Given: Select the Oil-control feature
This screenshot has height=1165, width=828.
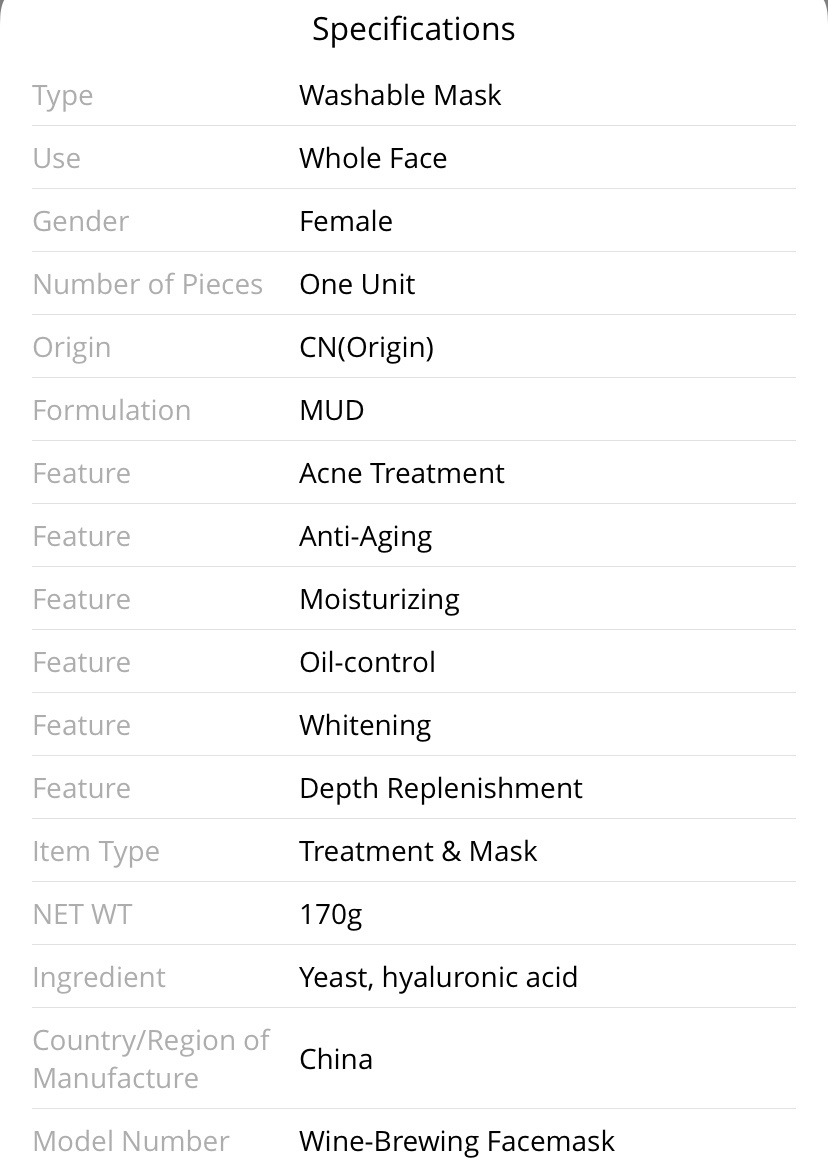Looking at the screenshot, I should (367, 662).
